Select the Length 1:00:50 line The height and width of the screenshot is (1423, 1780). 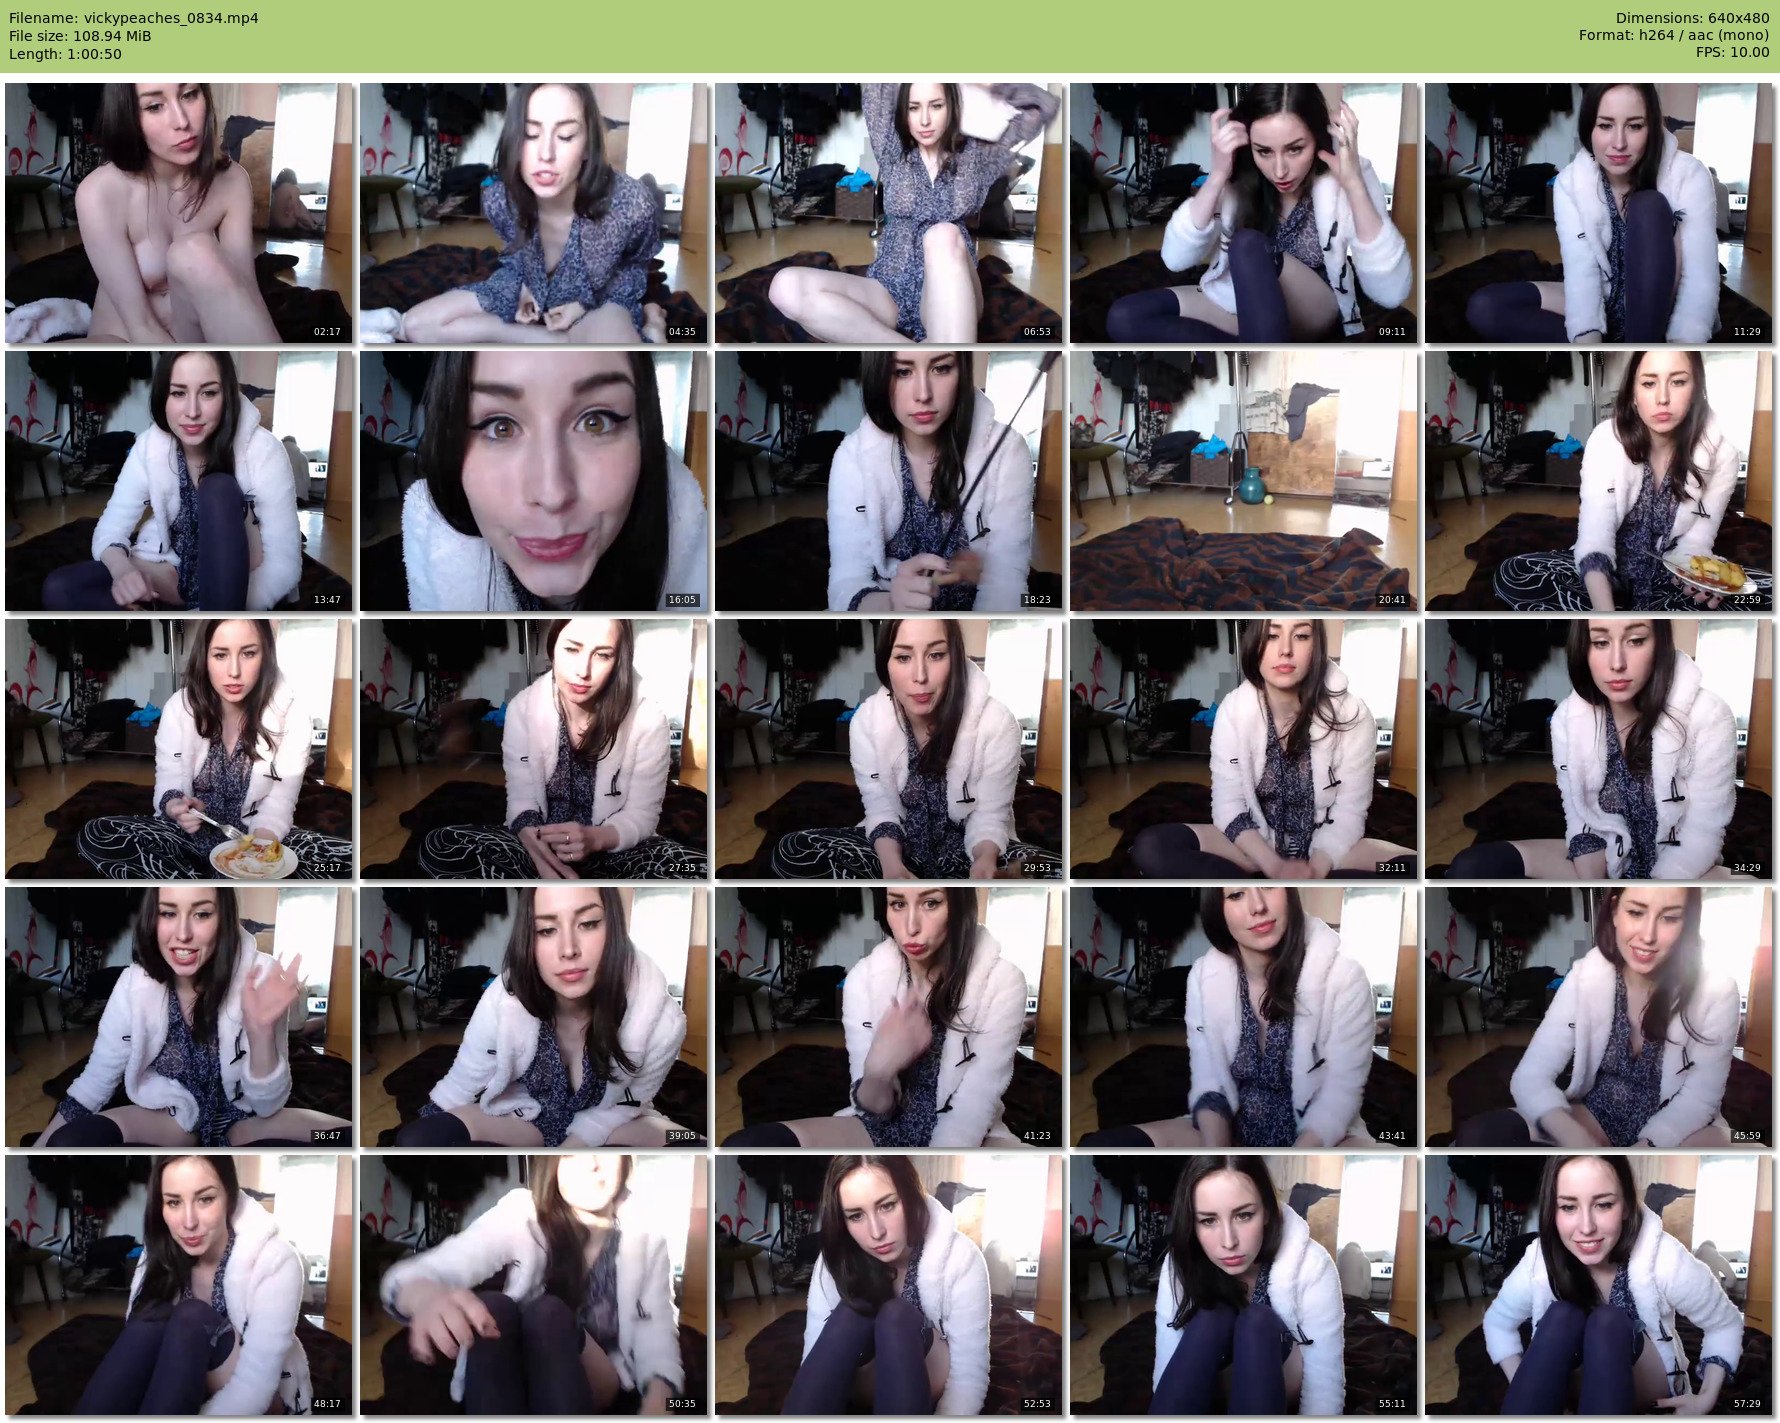pos(65,54)
